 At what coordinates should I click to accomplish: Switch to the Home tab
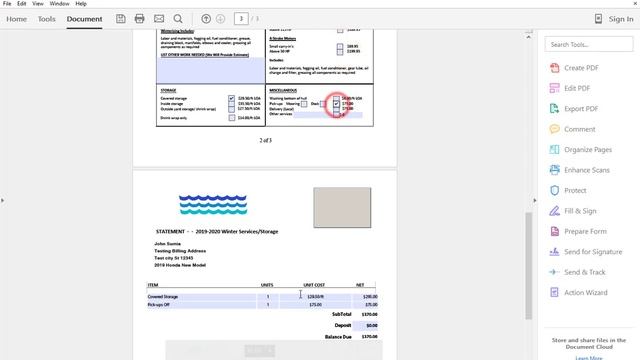16,19
